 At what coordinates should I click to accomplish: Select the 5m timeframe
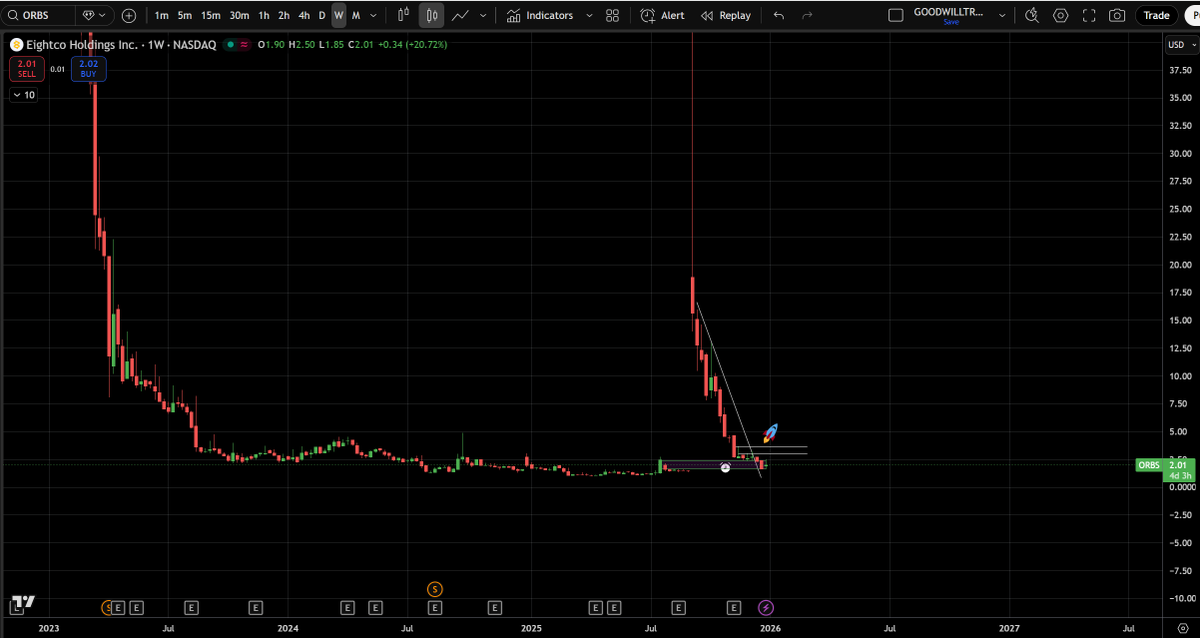(x=185, y=15)
